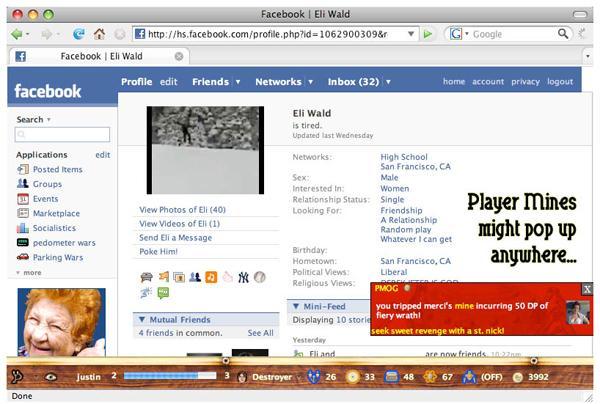Open the Friends dropdown arrow
Viewport: 600px width, 404px height.
(238, 82)
